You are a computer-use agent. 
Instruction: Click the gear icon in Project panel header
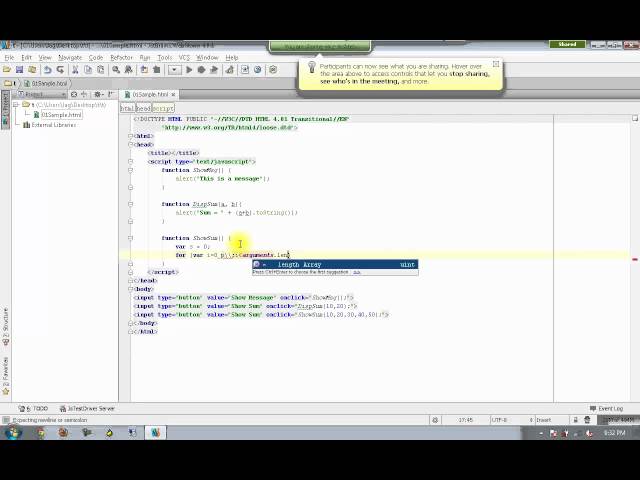pyautogui.click(x=98, y=94)
